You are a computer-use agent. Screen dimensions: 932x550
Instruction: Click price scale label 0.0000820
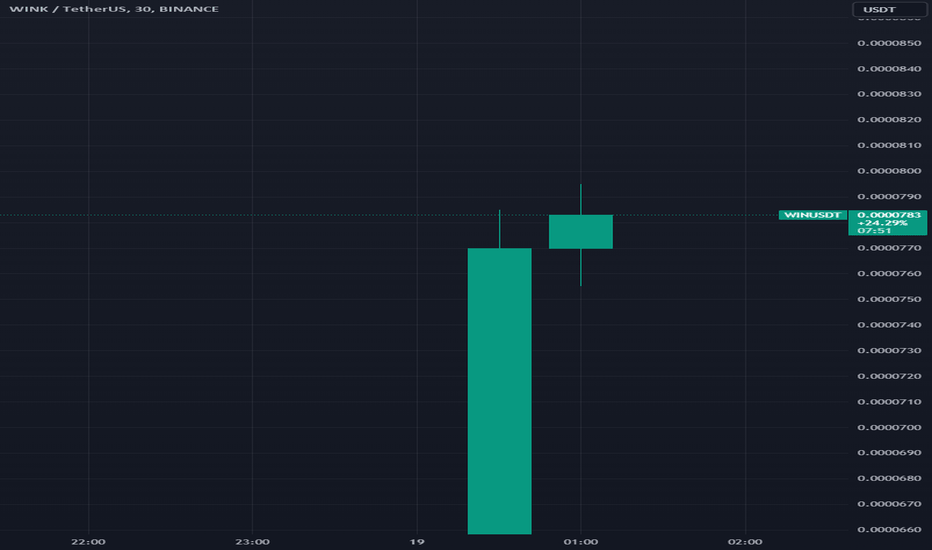point(889,120)
